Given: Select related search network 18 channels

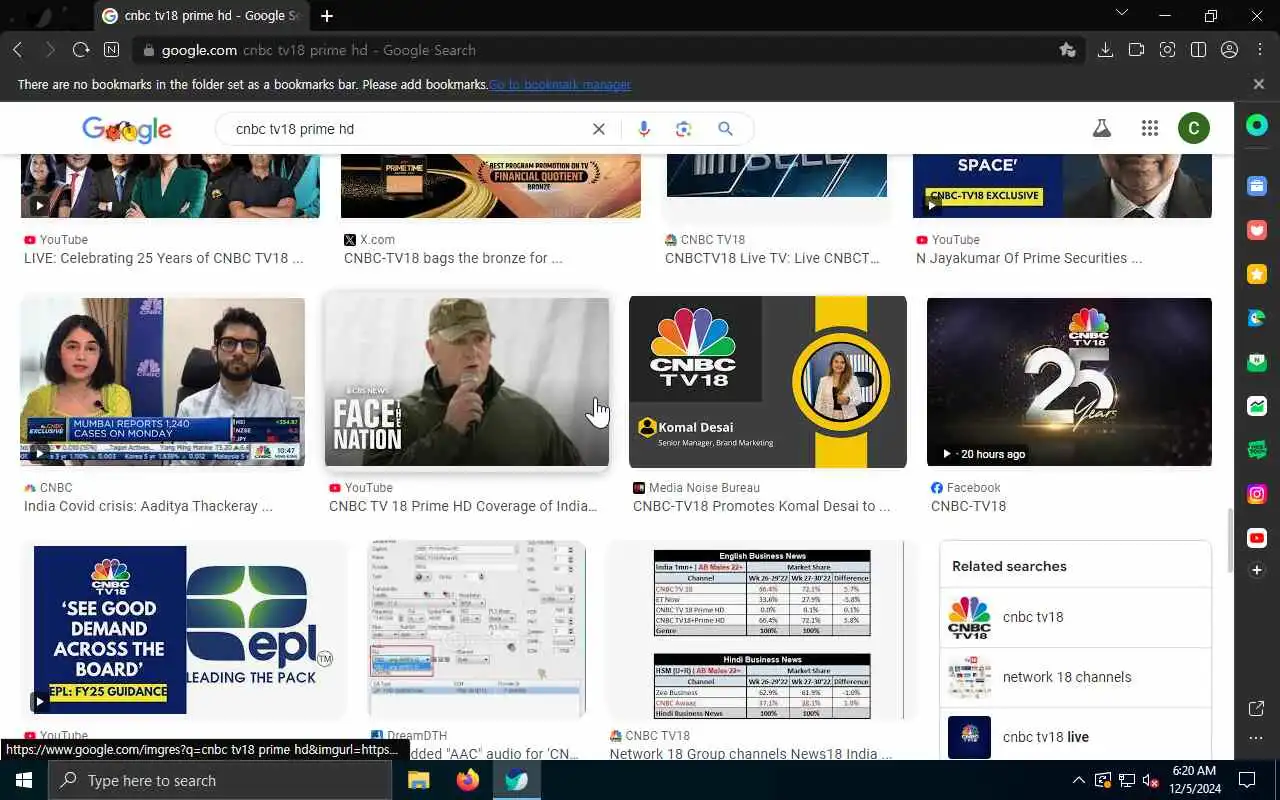Looking at the screenshot, I should (1075, 677).
